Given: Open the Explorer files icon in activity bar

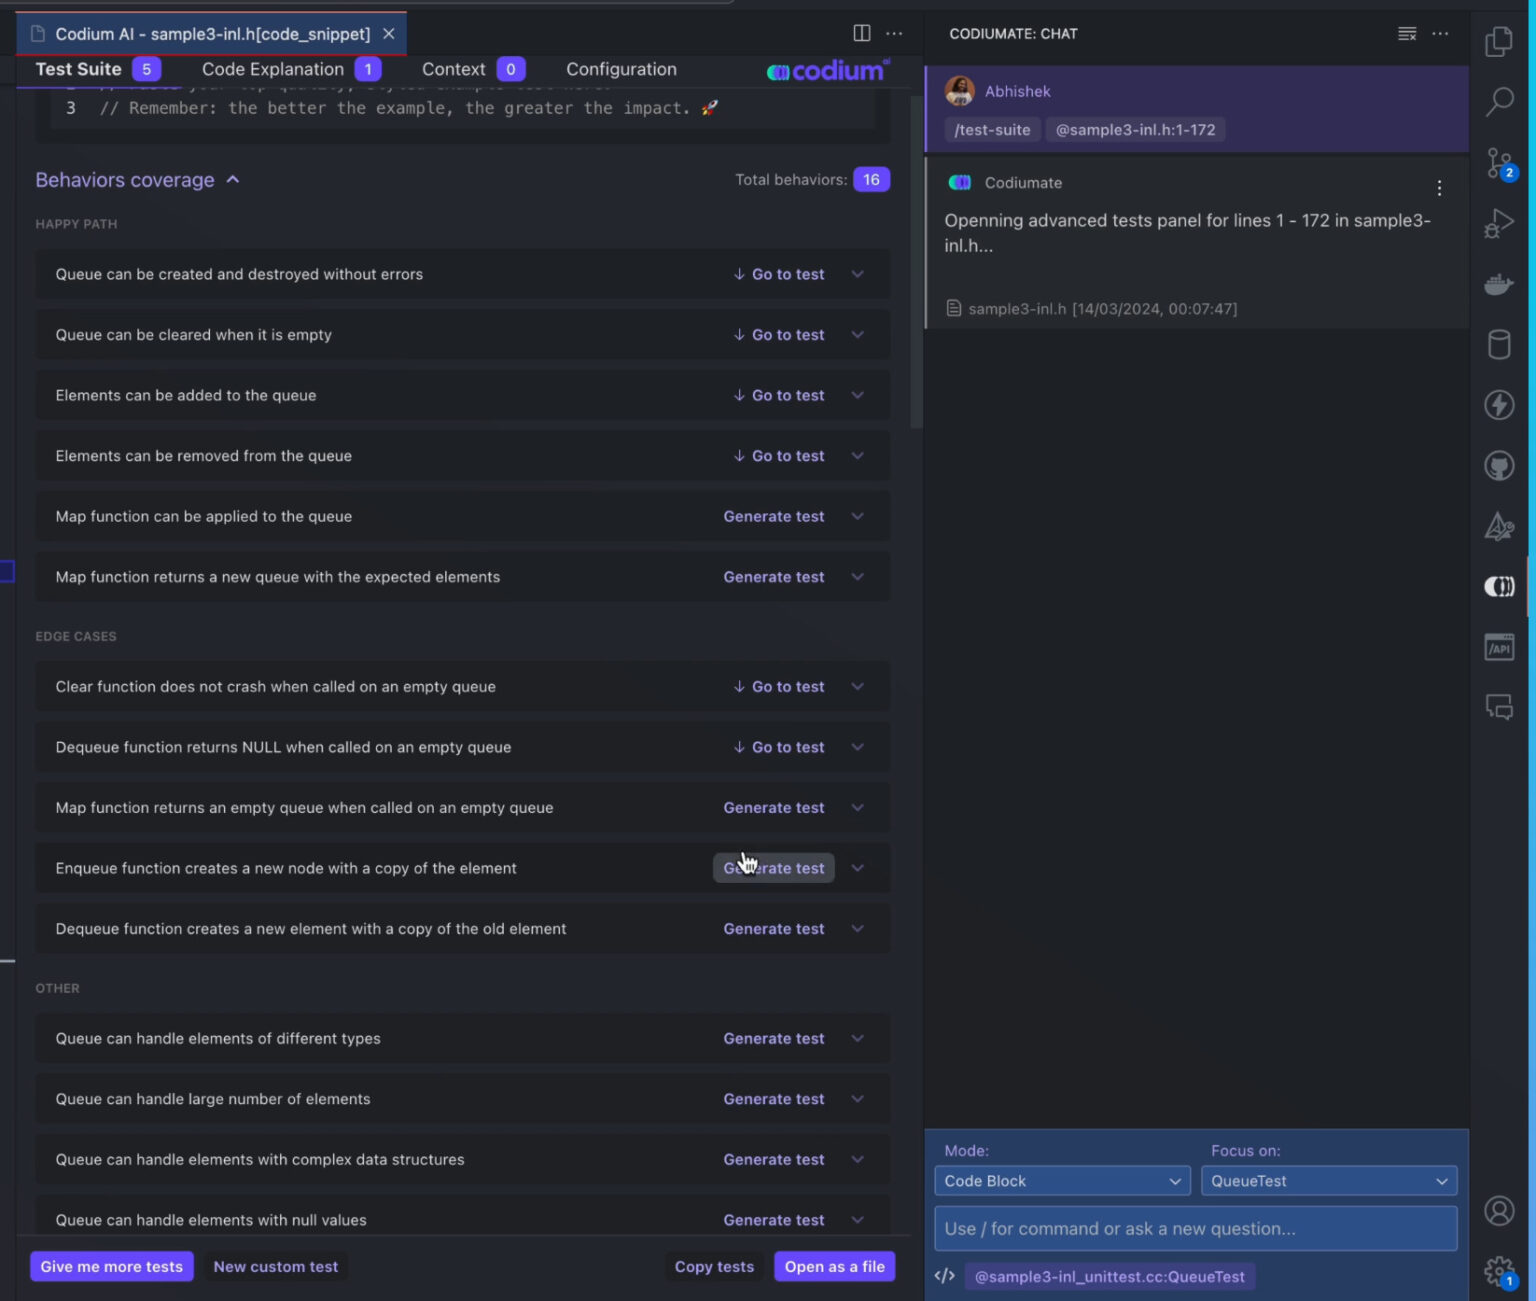Looking at the screenshot, I should [1498, 42].
